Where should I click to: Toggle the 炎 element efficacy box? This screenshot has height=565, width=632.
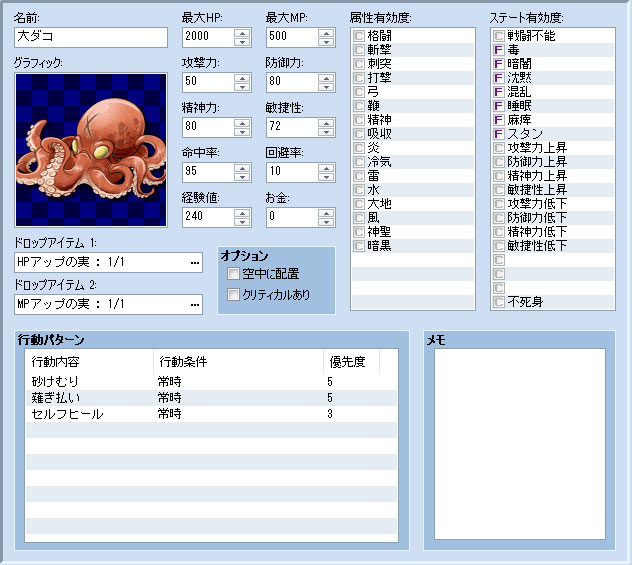coord(359,147)
